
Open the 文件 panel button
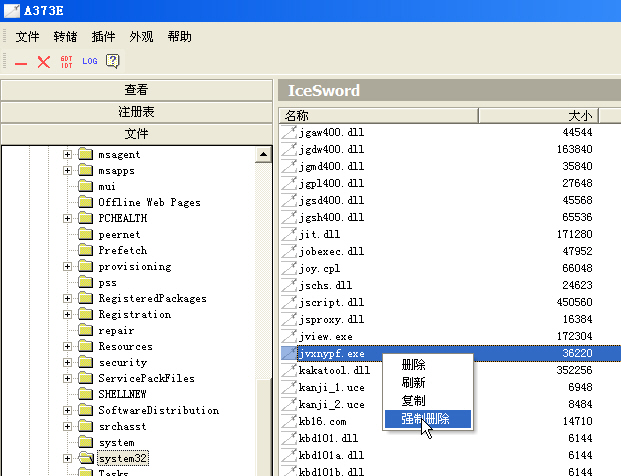[x=137, y=134]
